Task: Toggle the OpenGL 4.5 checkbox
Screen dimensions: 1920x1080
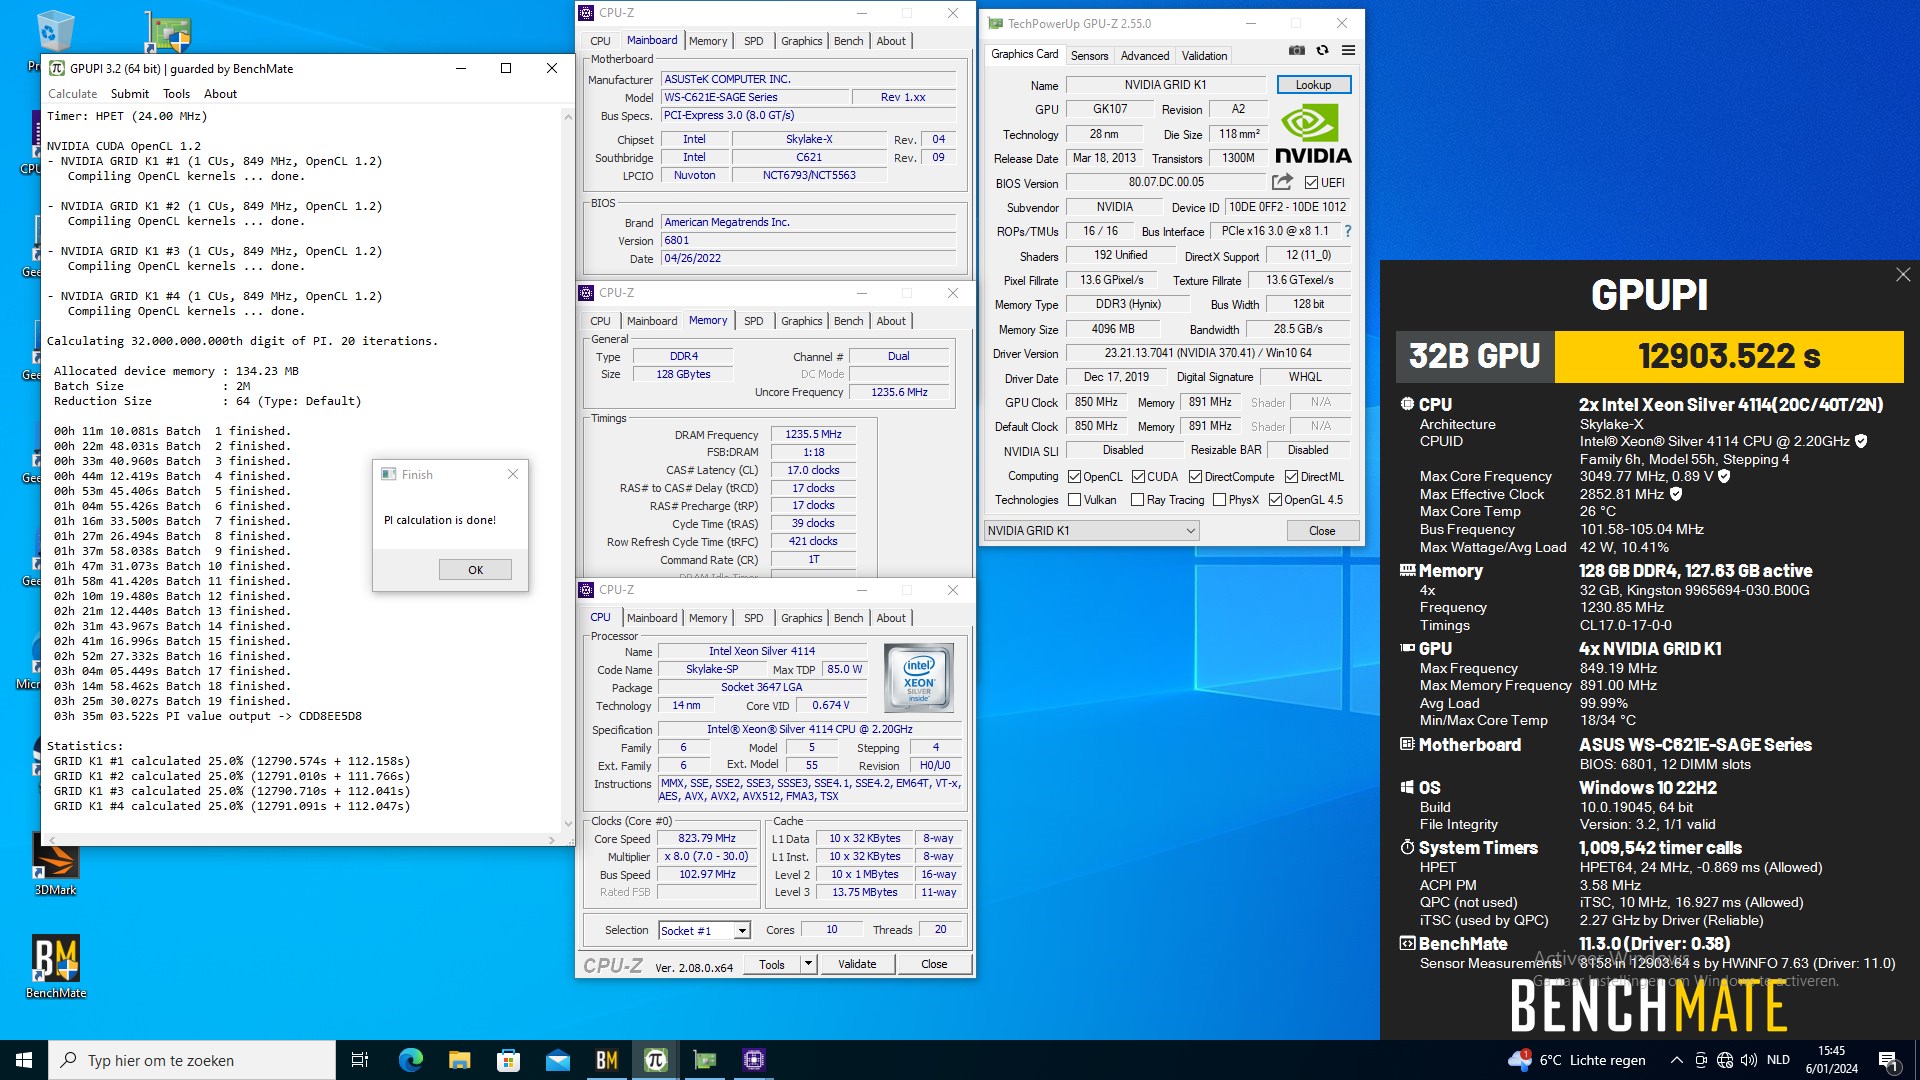Action: point(1275,500)
